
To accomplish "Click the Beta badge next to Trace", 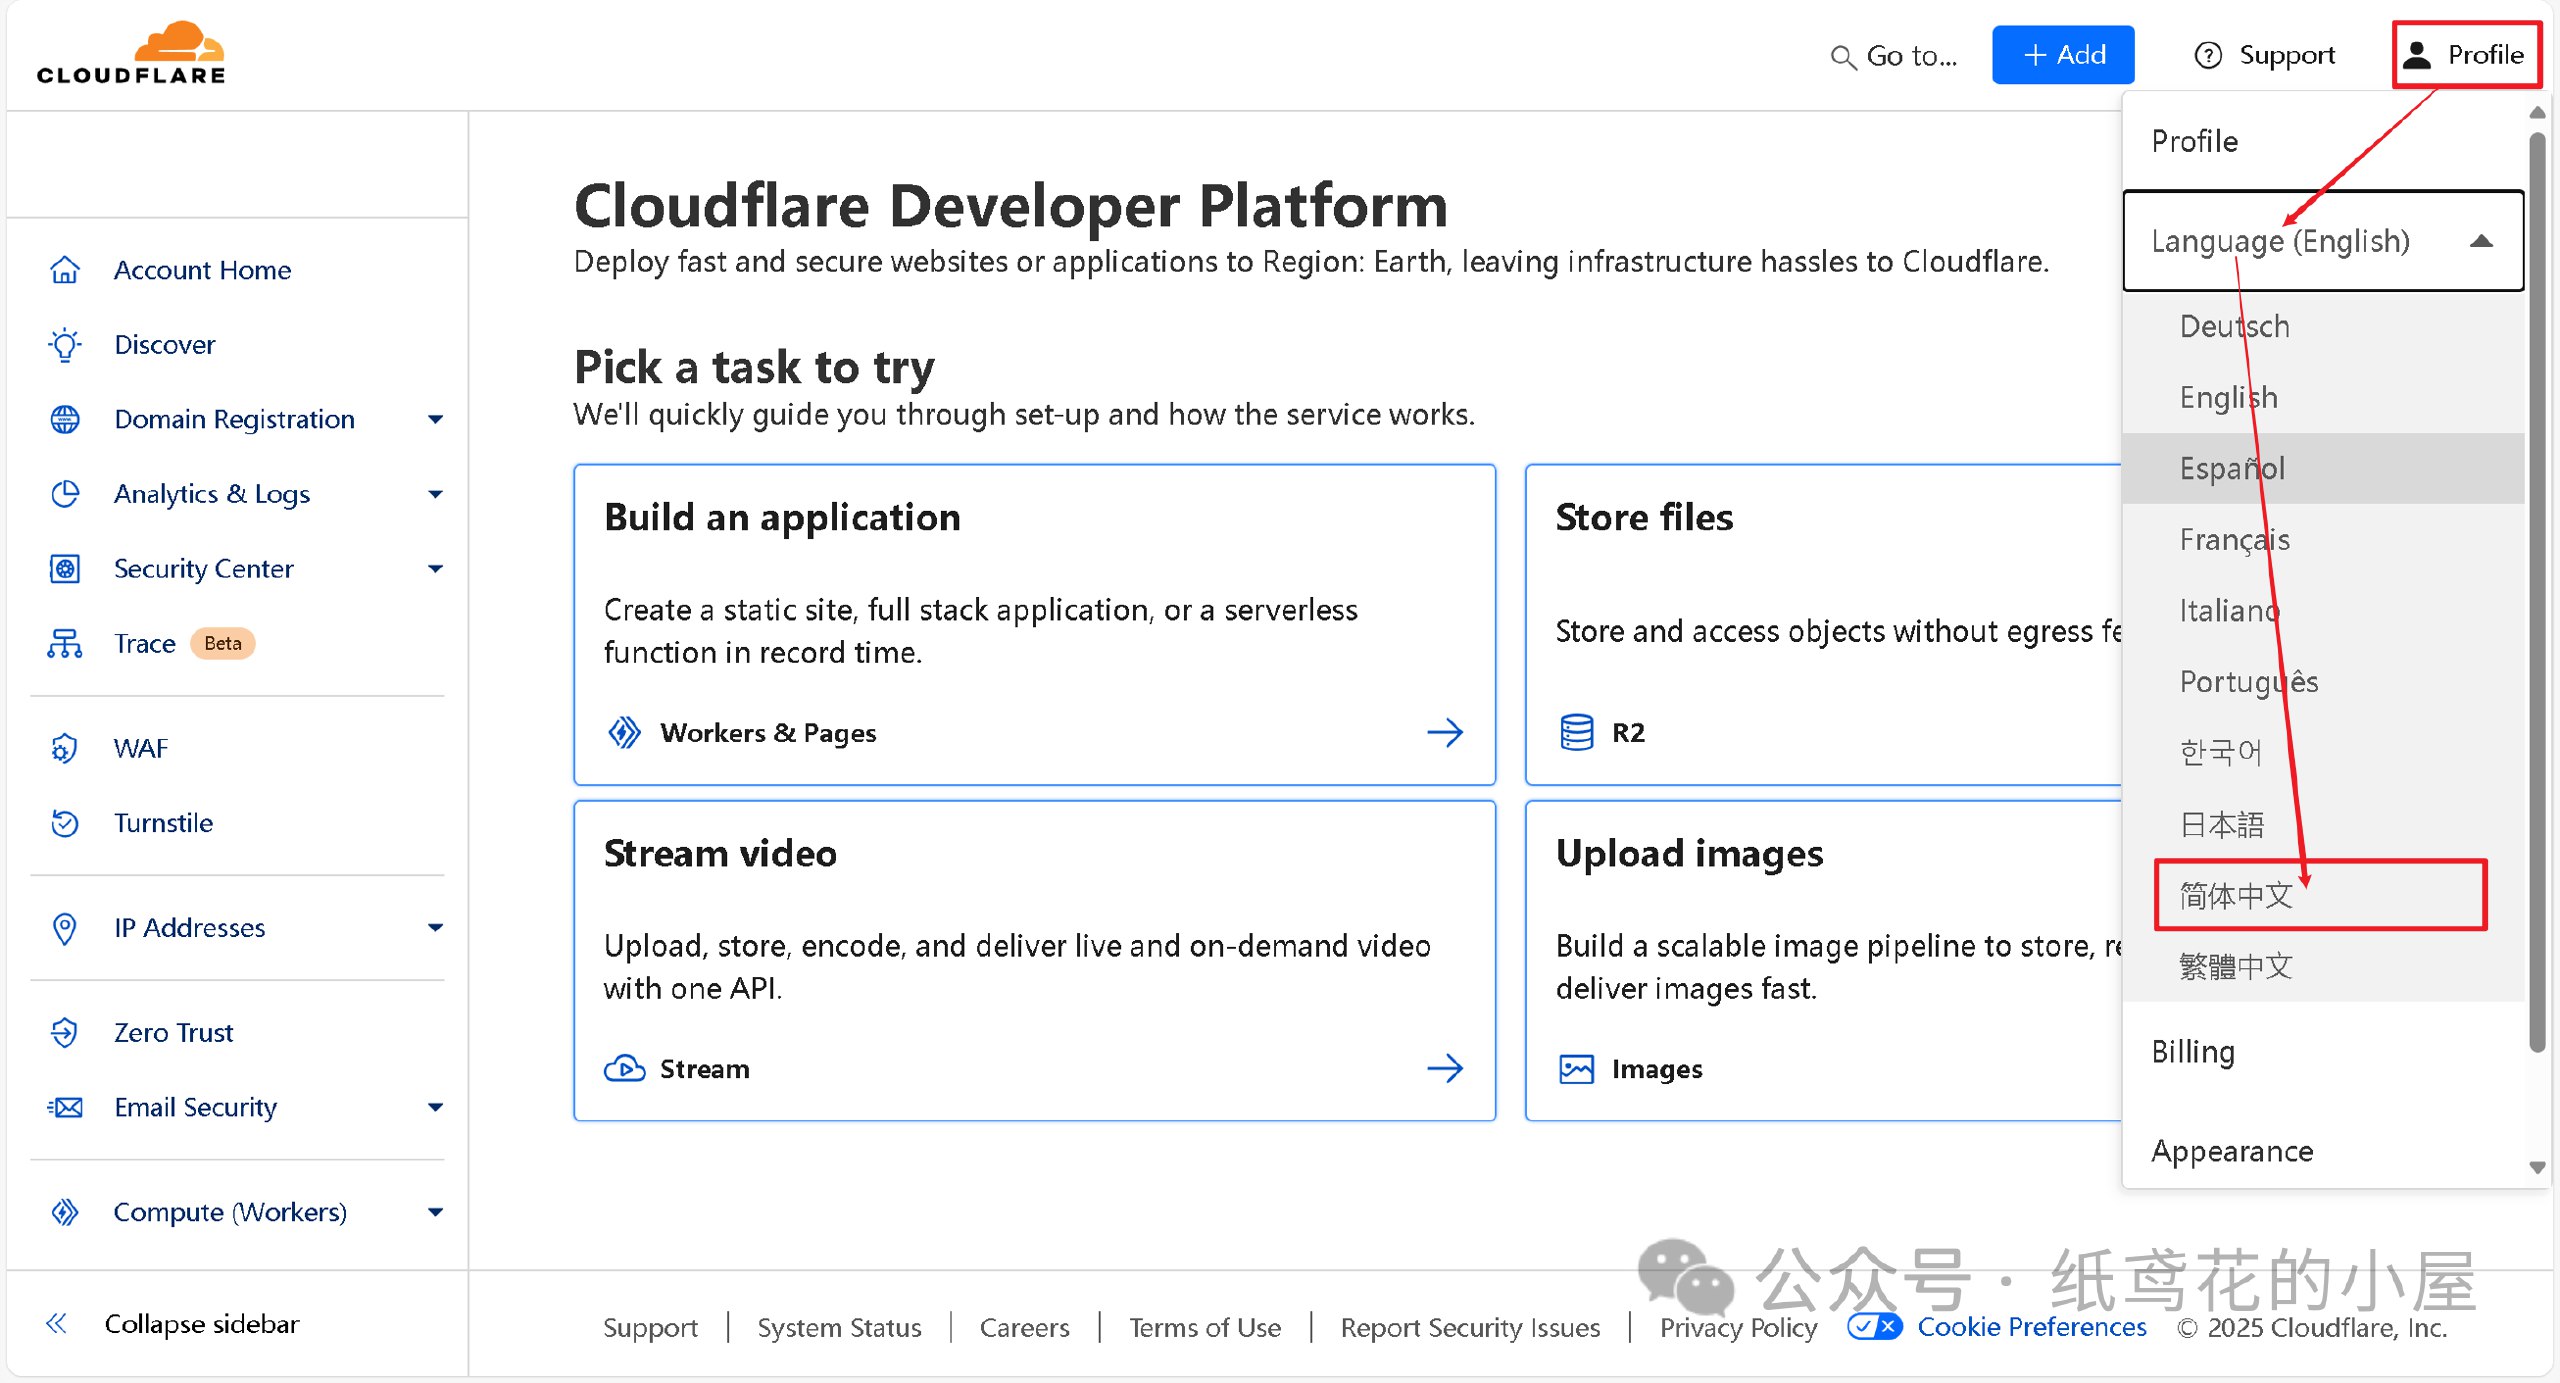I will tap(223, 643).
